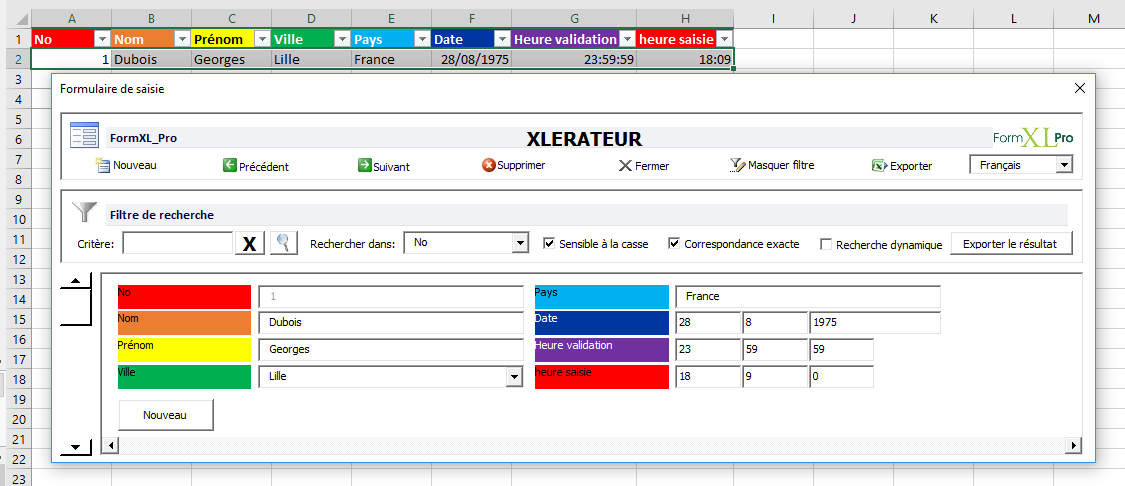Select column I header
1125x486 pixels.
(x=773, y=19)
